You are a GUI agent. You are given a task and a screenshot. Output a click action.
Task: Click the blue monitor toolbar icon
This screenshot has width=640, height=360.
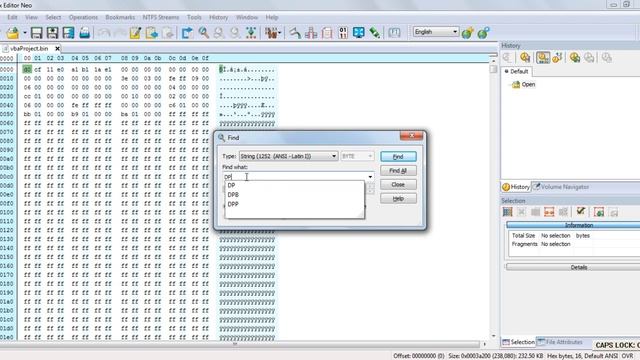tap(358, 33)
